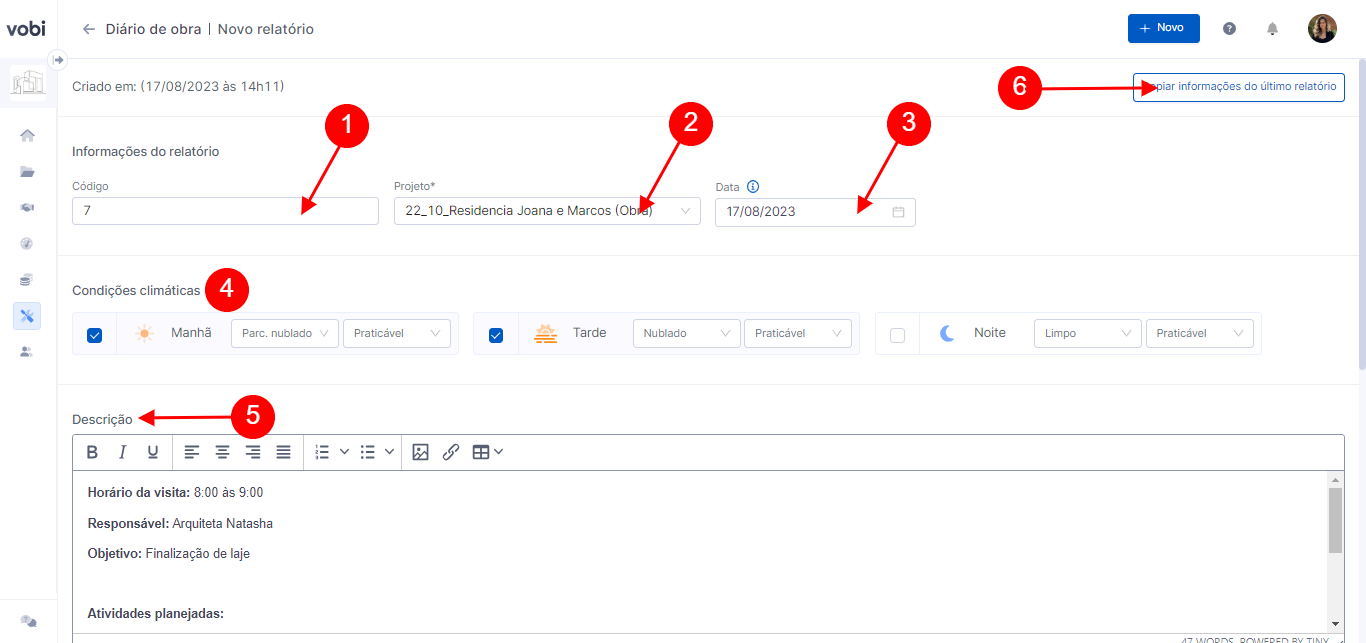Insert a bullet list in the editor
The width and height of the screenshot is (1366, 643).
(367, 452)
